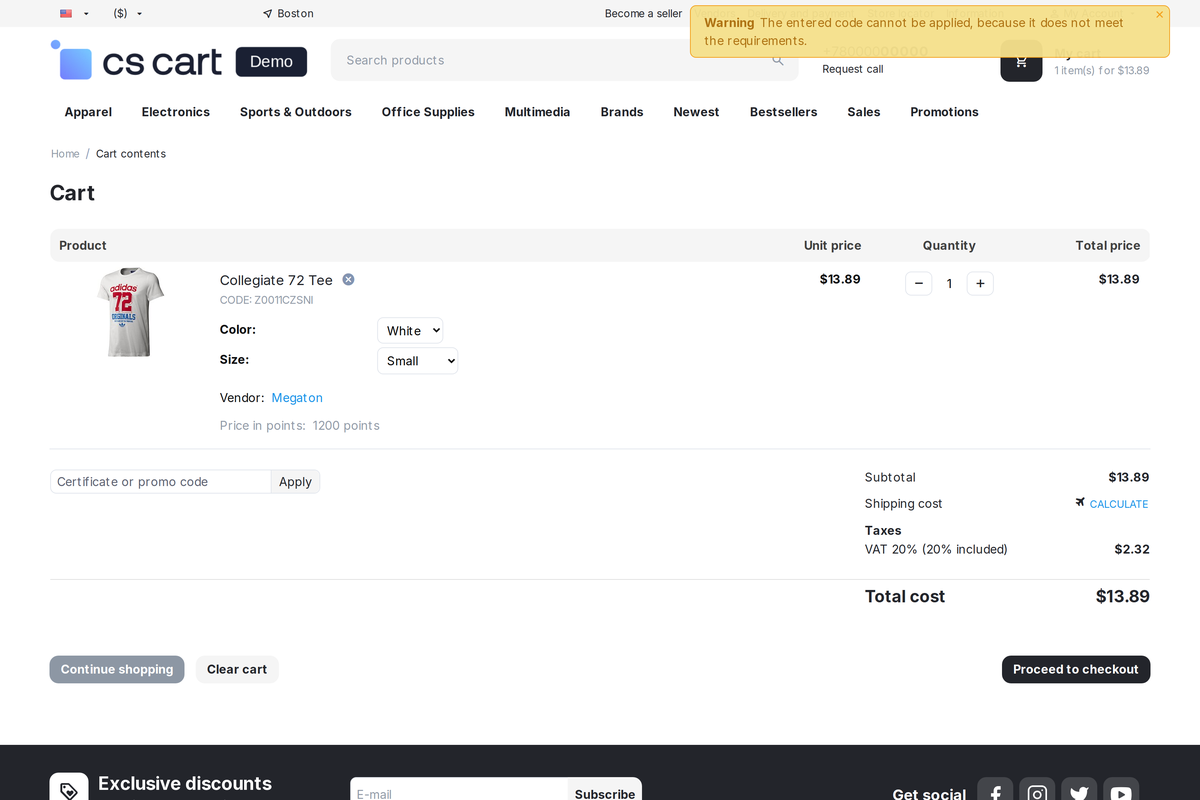Screen dimensions: 1200x800
Task: Open the Color dropdown showing White
Action: point(410,331)
